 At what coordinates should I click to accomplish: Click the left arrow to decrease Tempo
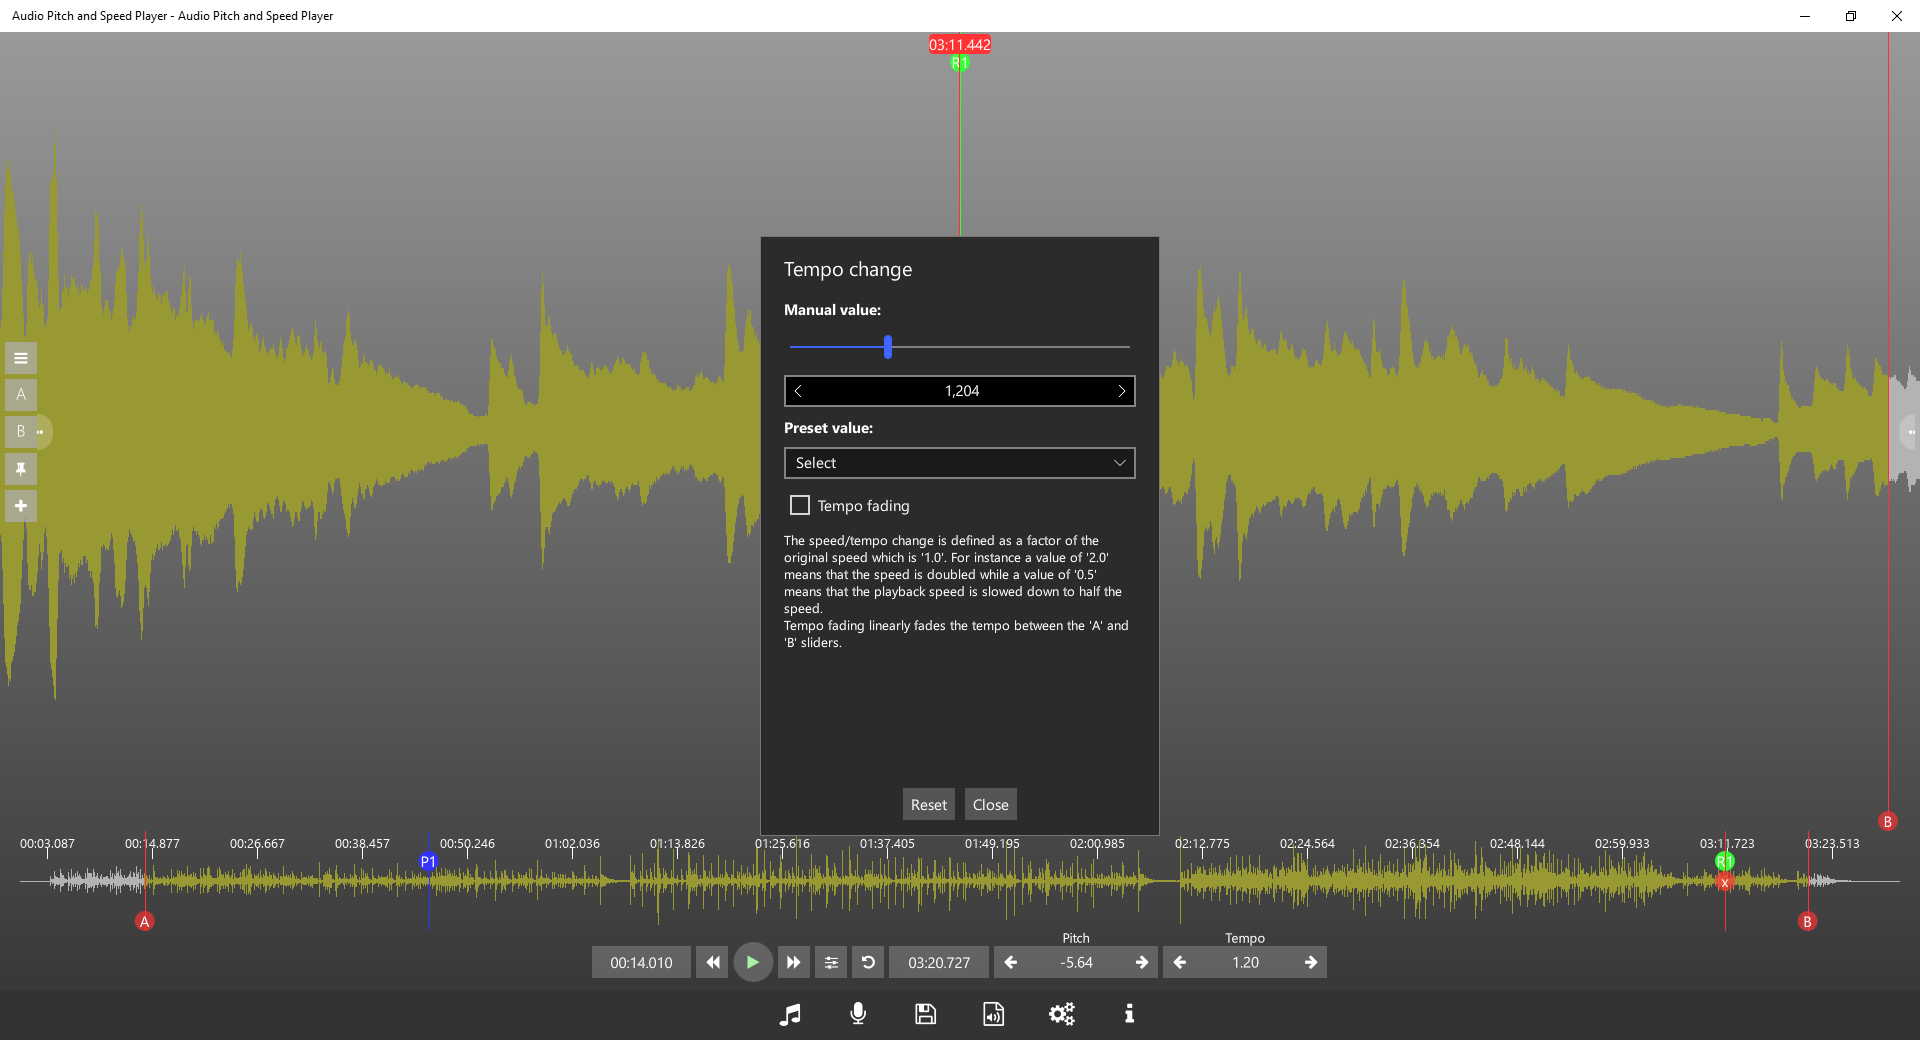tap(1180, 962)
